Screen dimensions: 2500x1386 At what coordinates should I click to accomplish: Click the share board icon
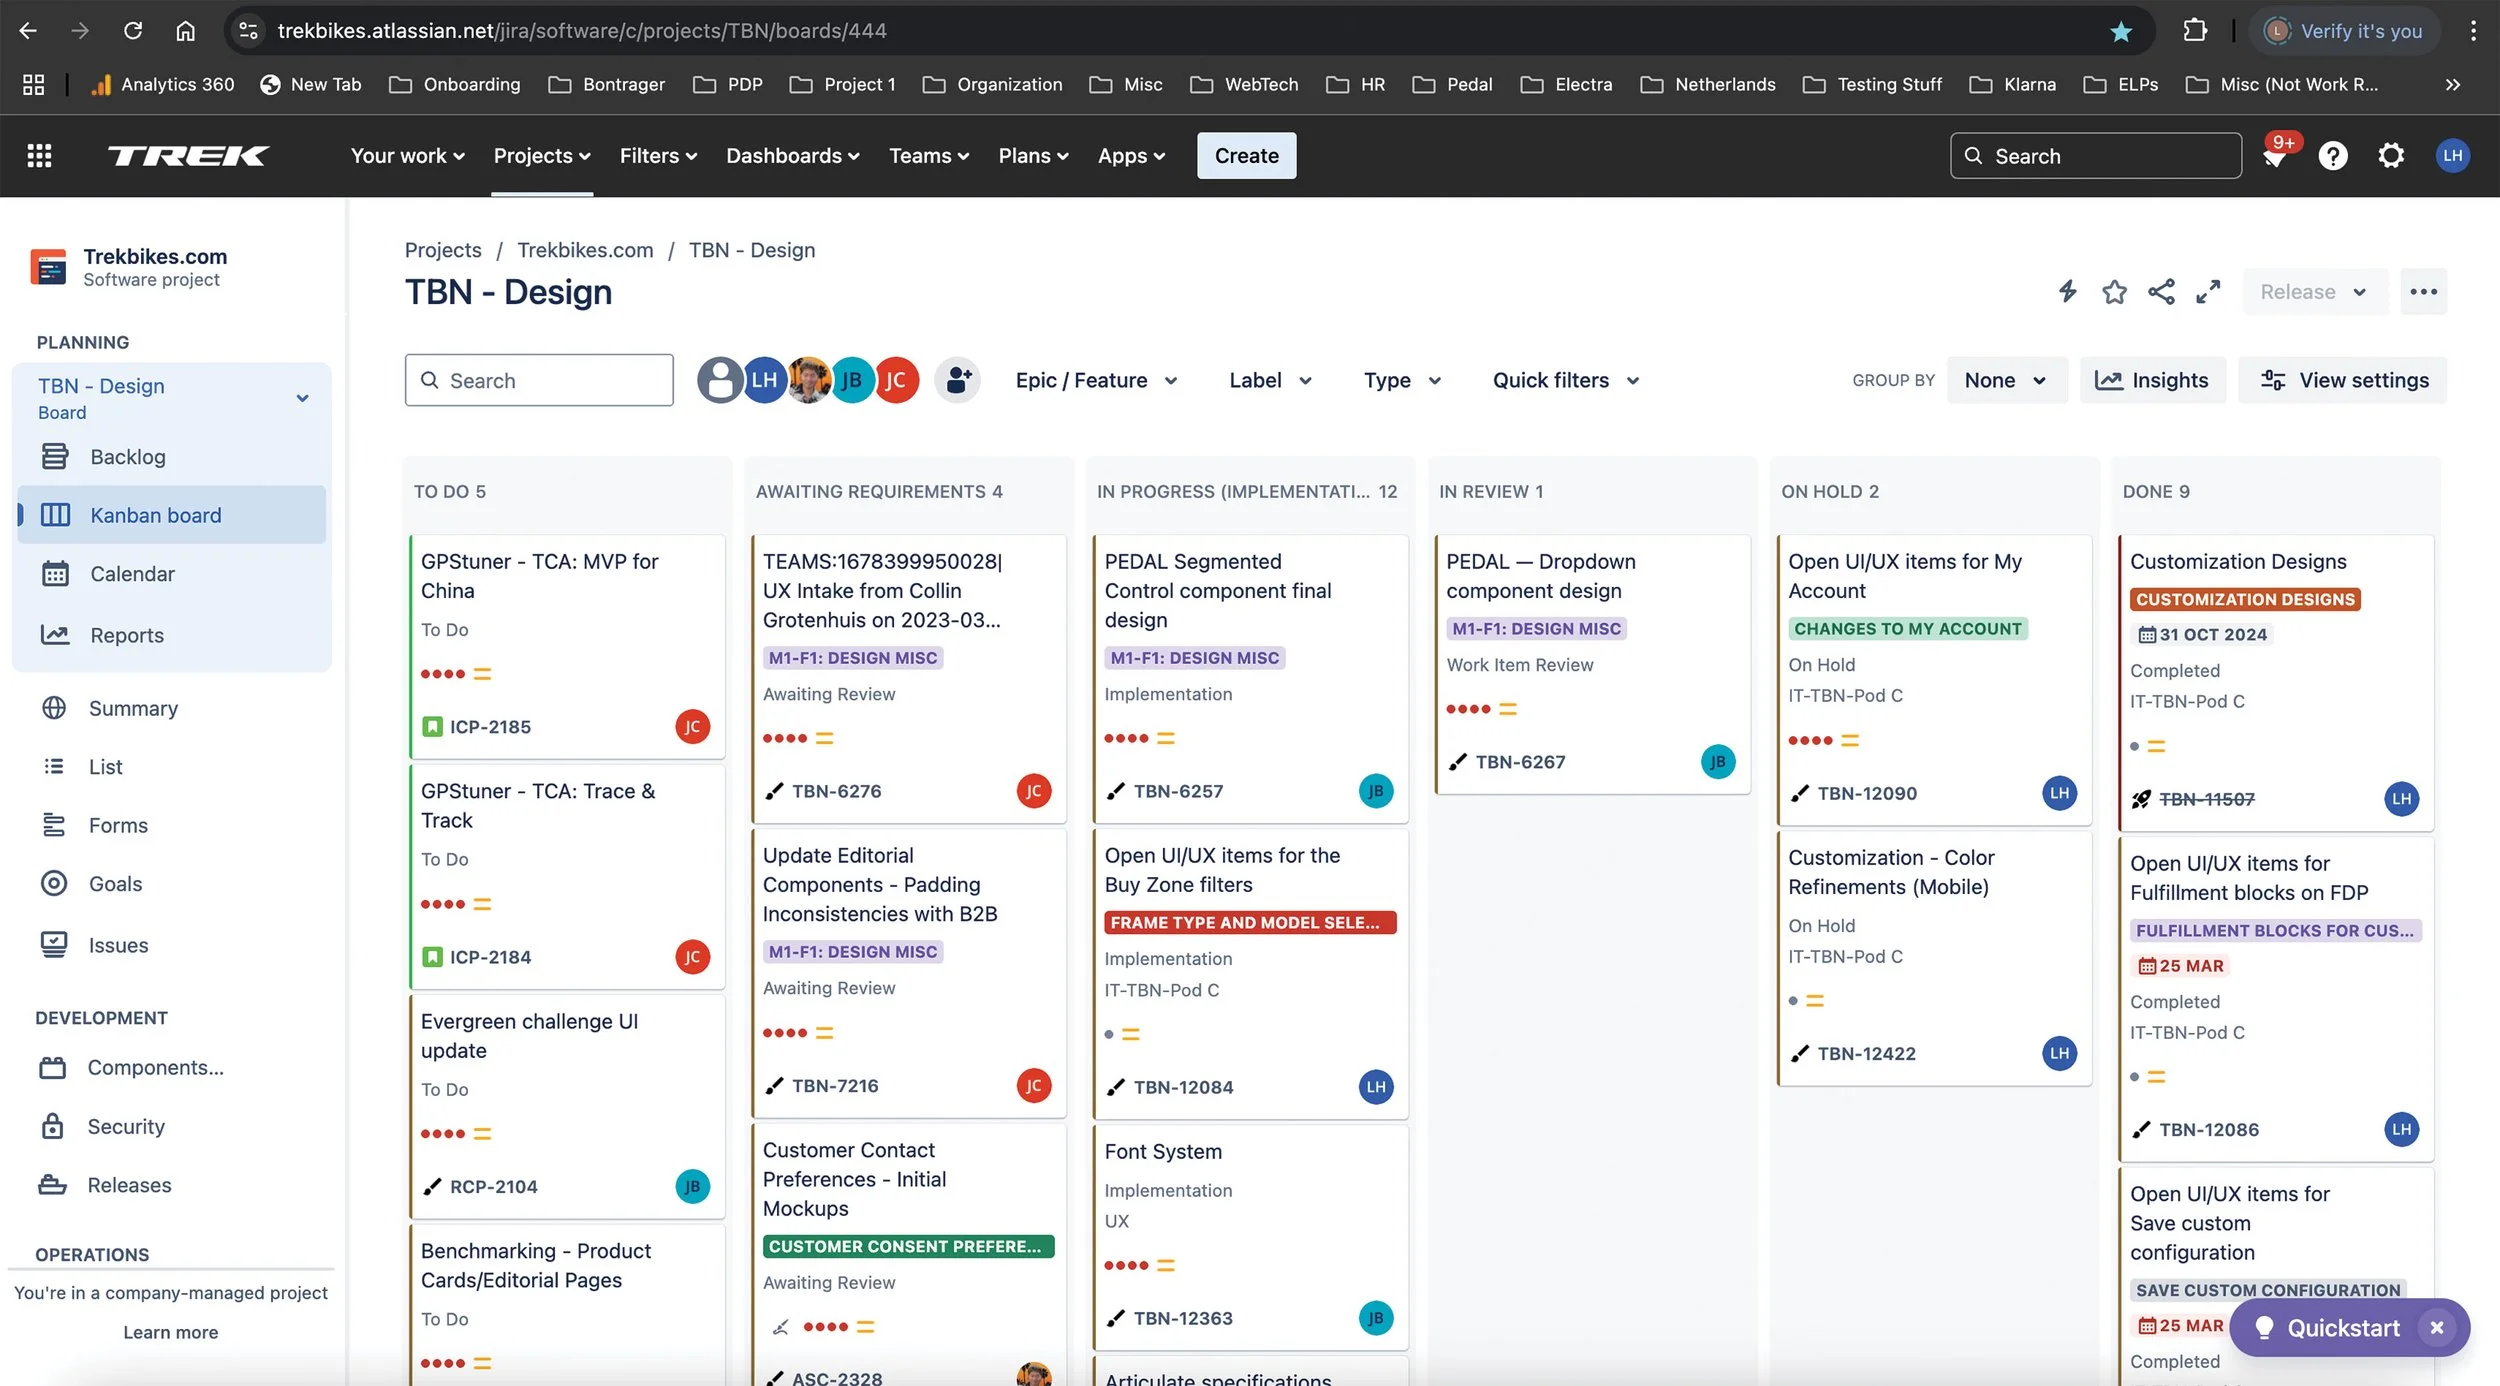coord(2161,291)
